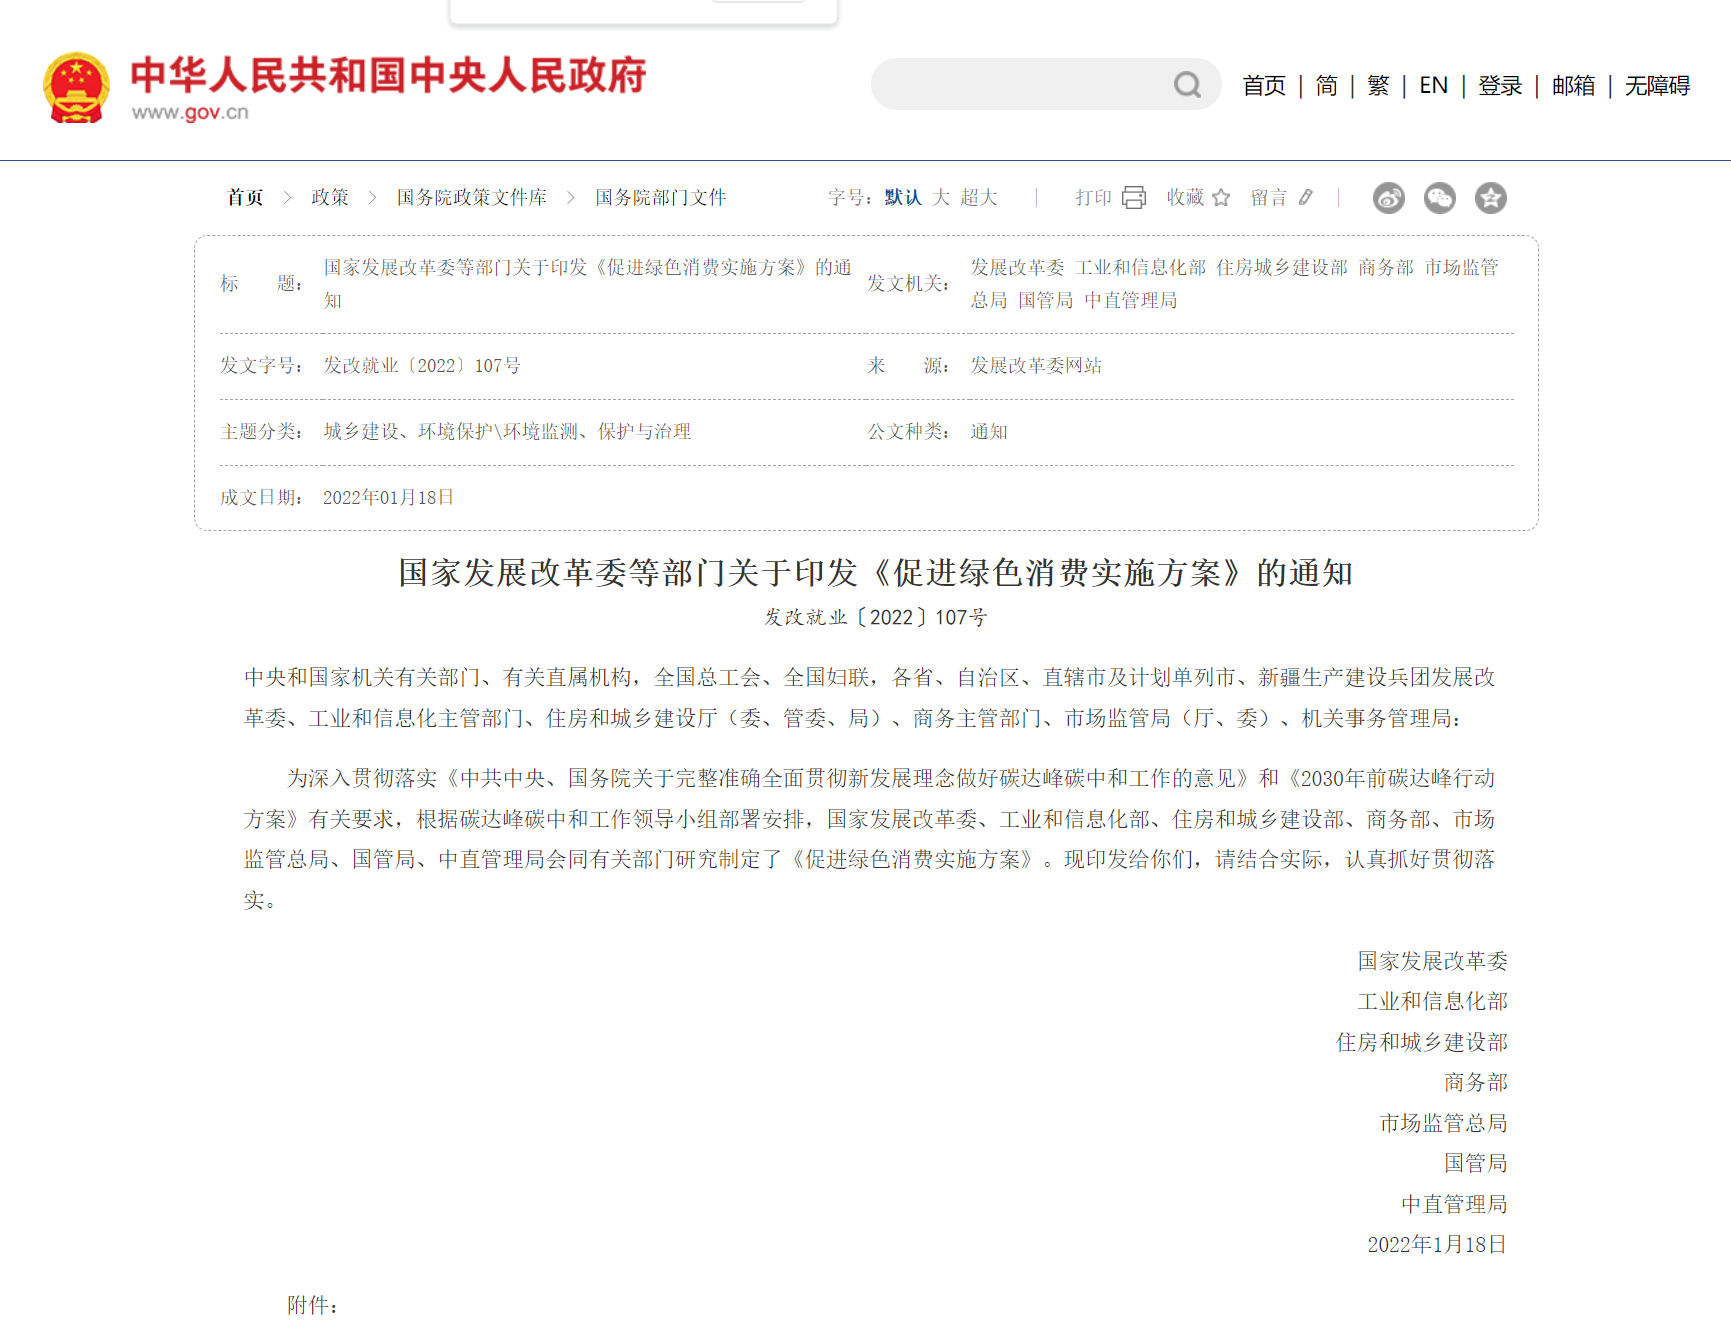Click the star icon to favorite the article
The height and width of the screenshot is (1320, 1731).
tap(1221, 198)
